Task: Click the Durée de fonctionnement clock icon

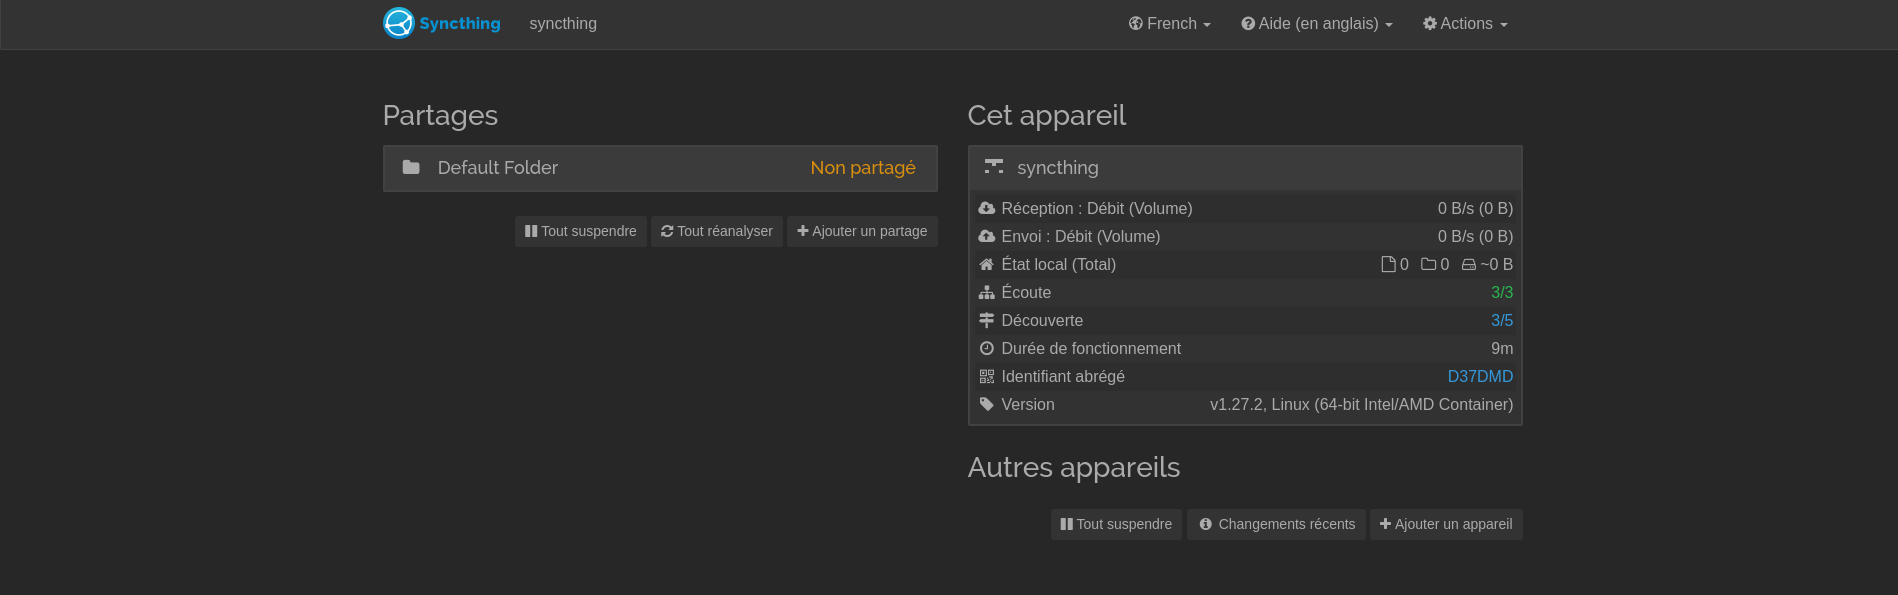Action: [x=987, y=348]
